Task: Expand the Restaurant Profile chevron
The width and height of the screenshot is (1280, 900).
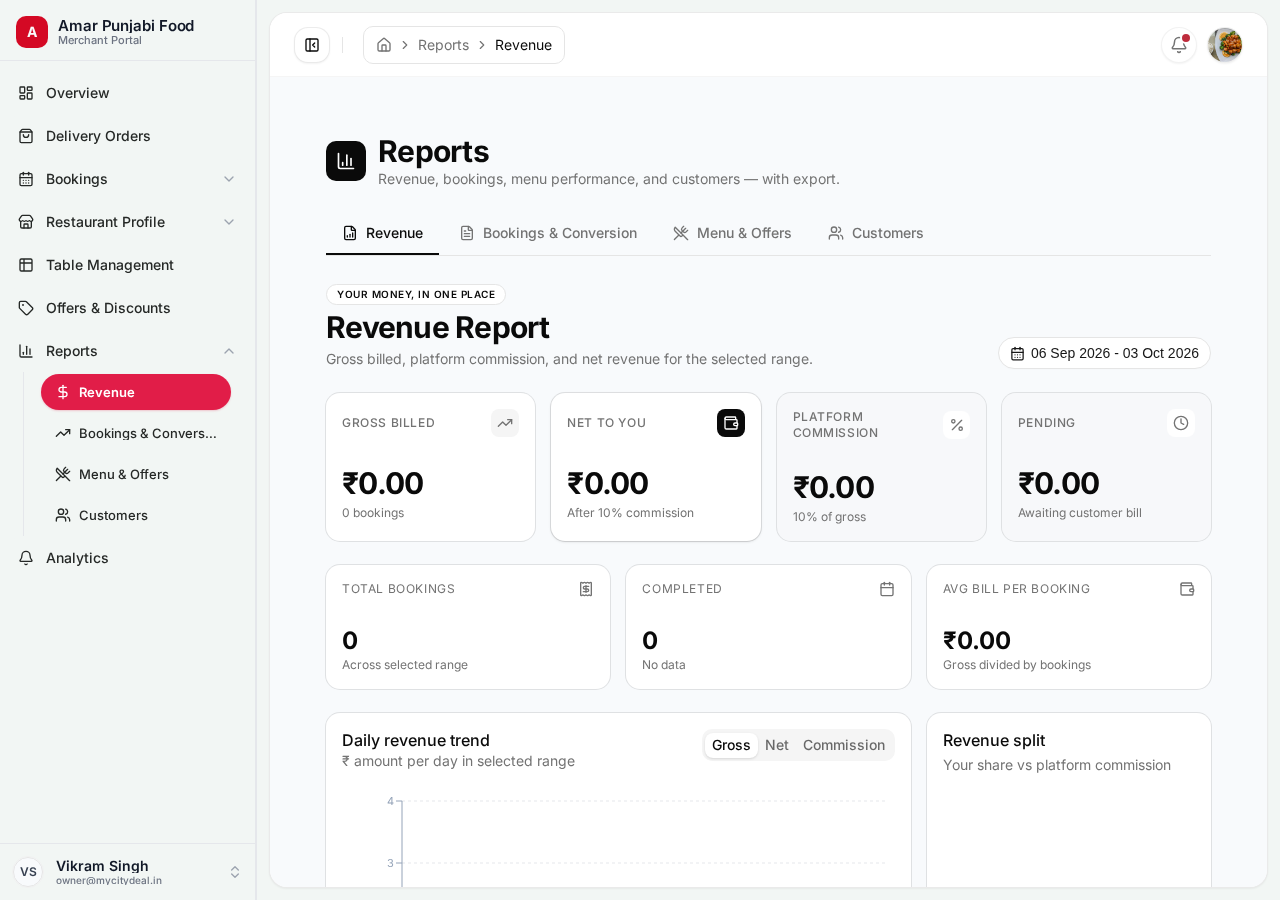Action: pos(229,222)
